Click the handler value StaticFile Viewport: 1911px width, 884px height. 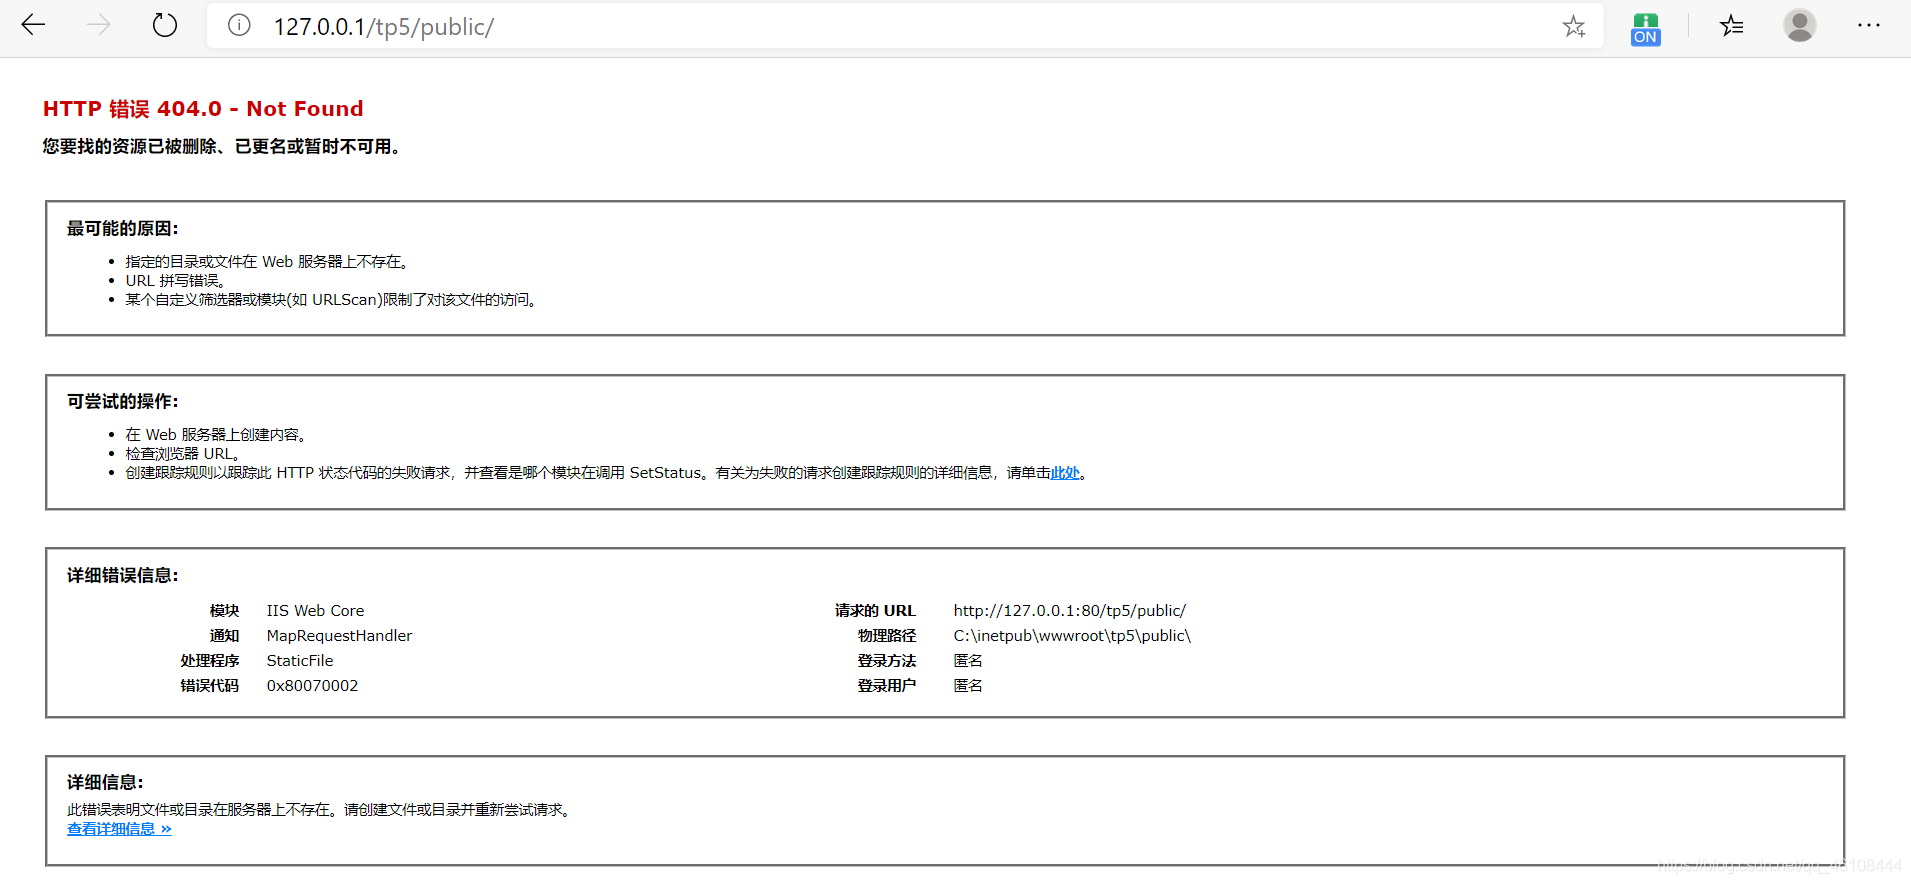point(300,661)
